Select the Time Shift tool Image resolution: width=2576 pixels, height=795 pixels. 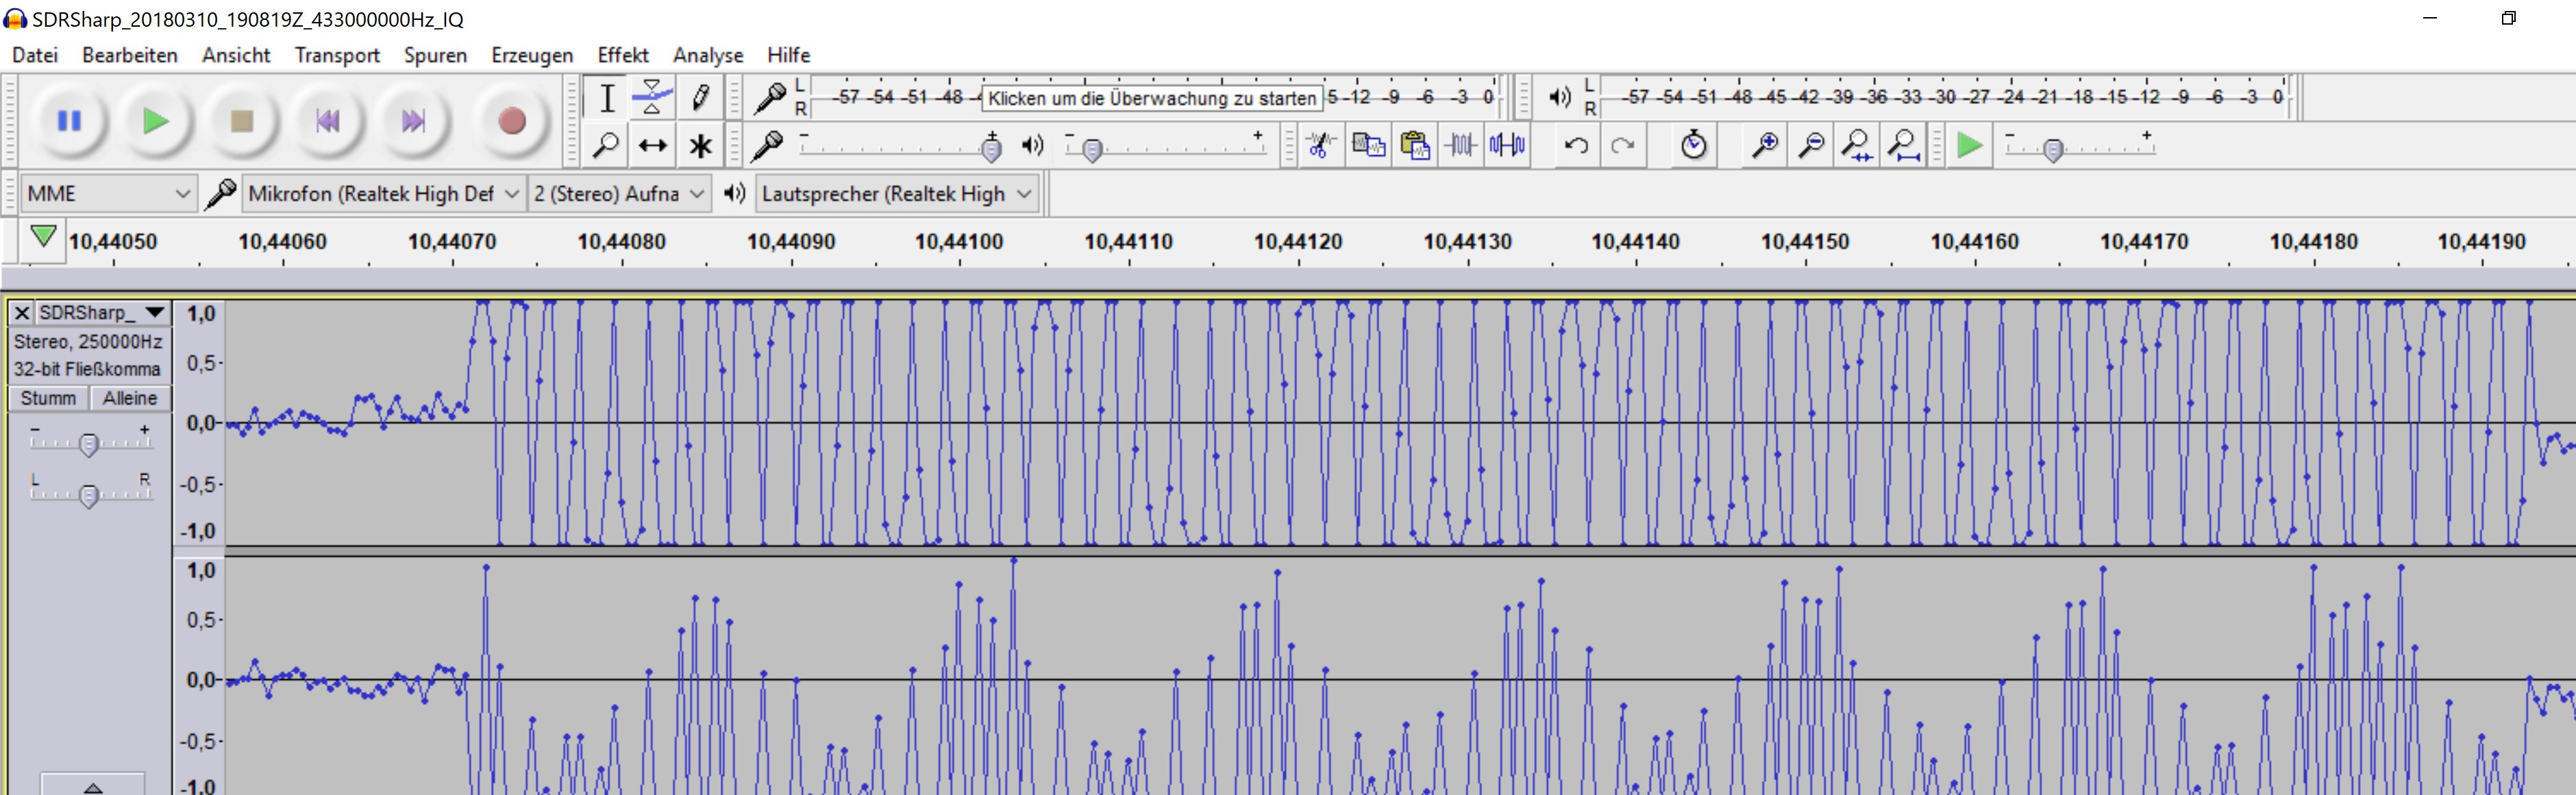[x=652, y=146]
